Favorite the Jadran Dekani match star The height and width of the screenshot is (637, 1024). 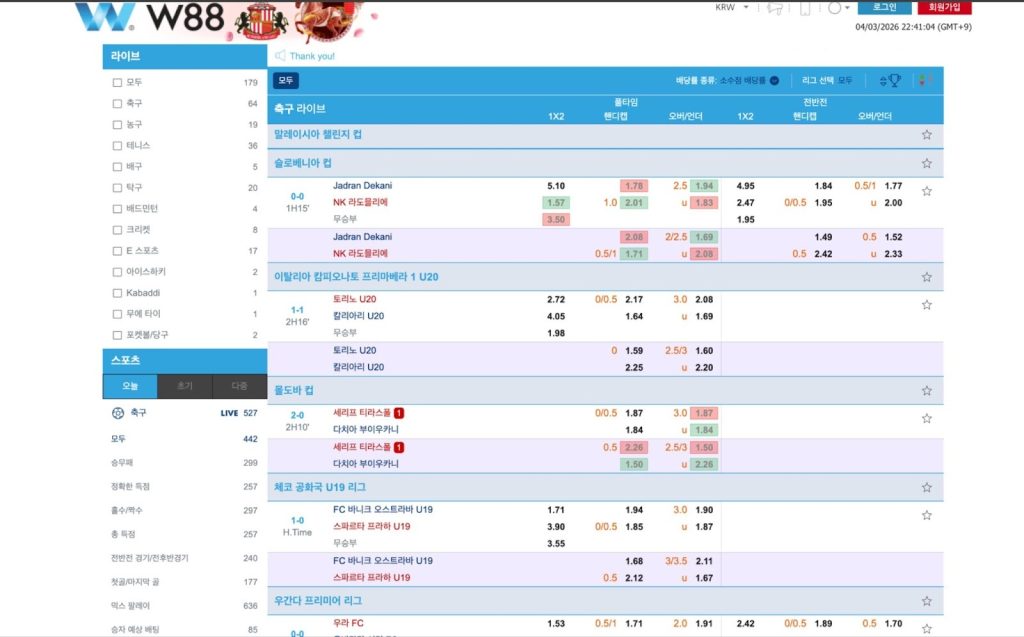926,191
